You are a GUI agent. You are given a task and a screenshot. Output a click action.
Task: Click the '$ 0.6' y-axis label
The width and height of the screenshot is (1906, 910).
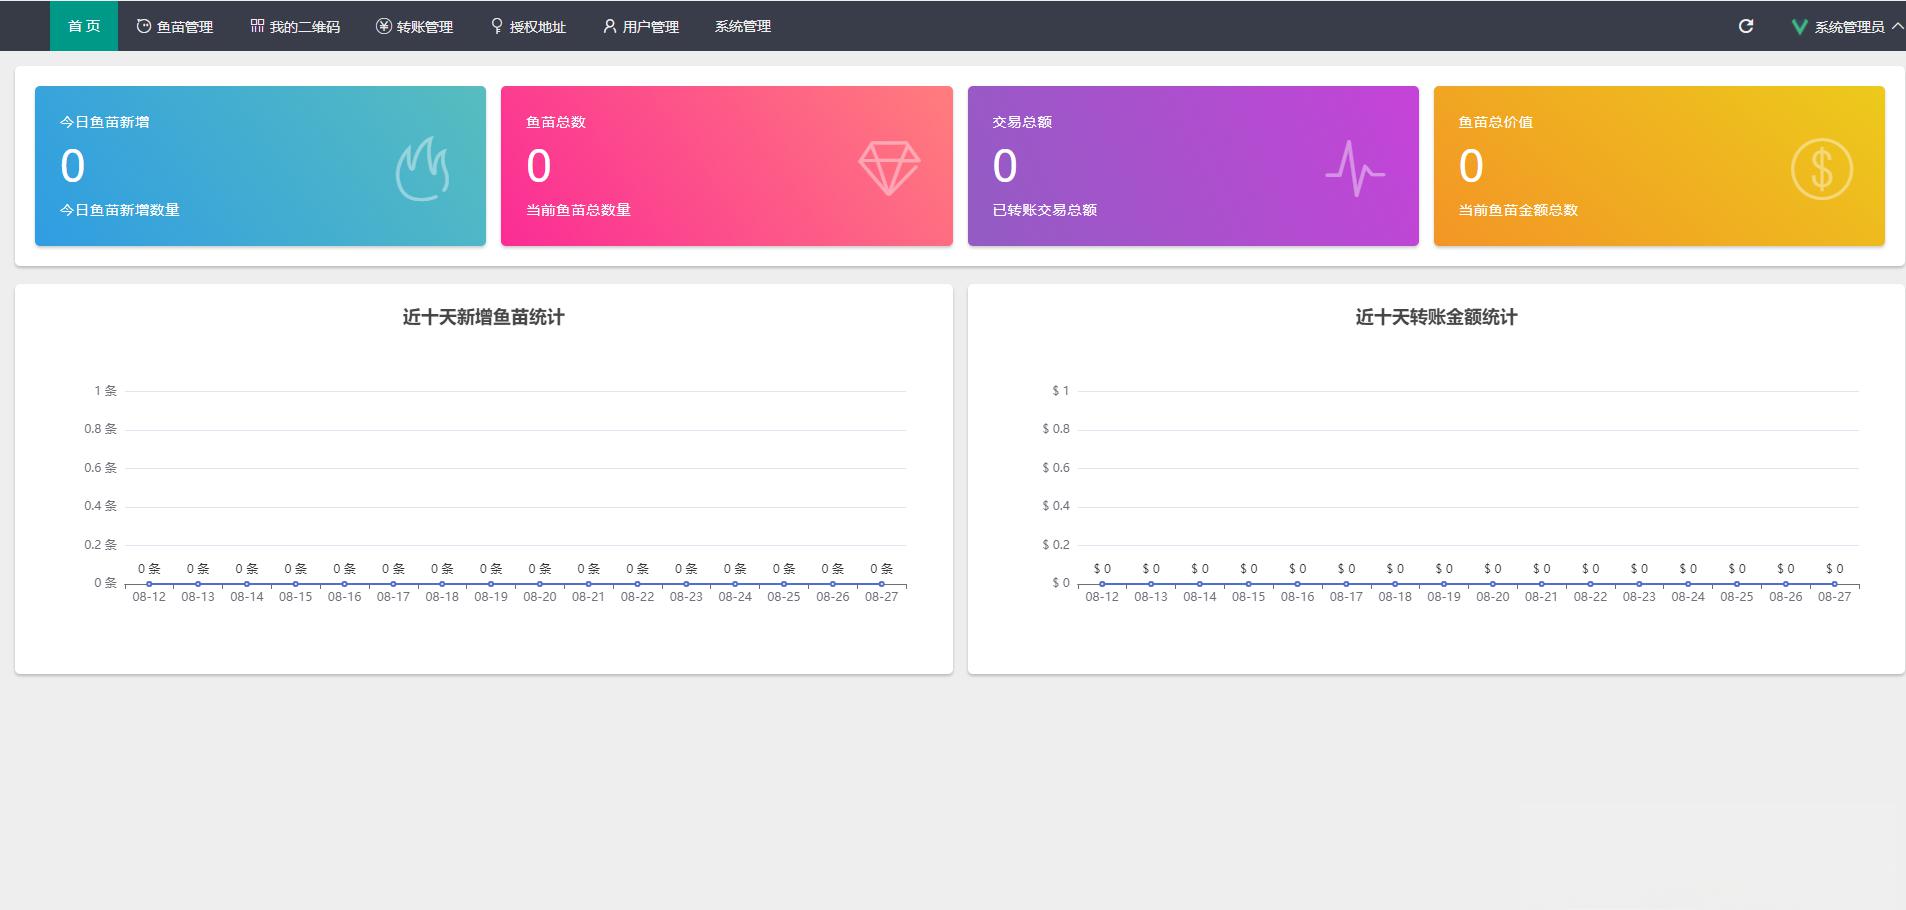pos(1056,468)
